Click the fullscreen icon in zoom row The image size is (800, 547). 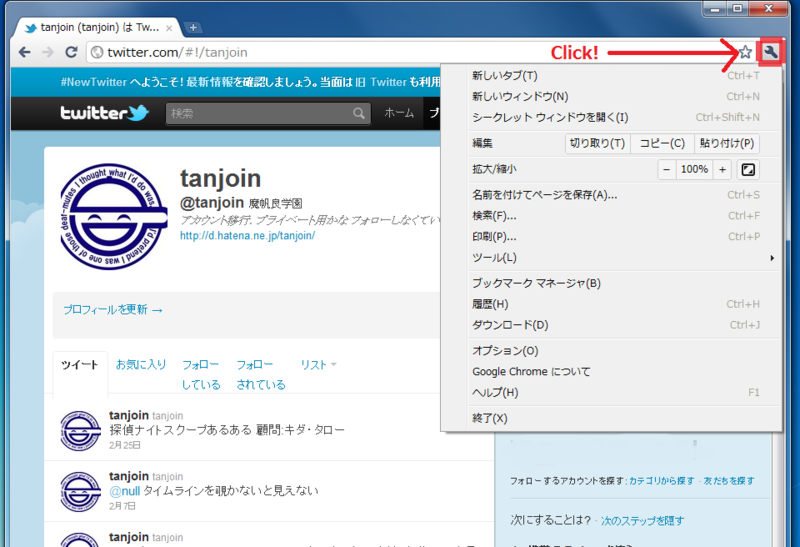point(748,169)
